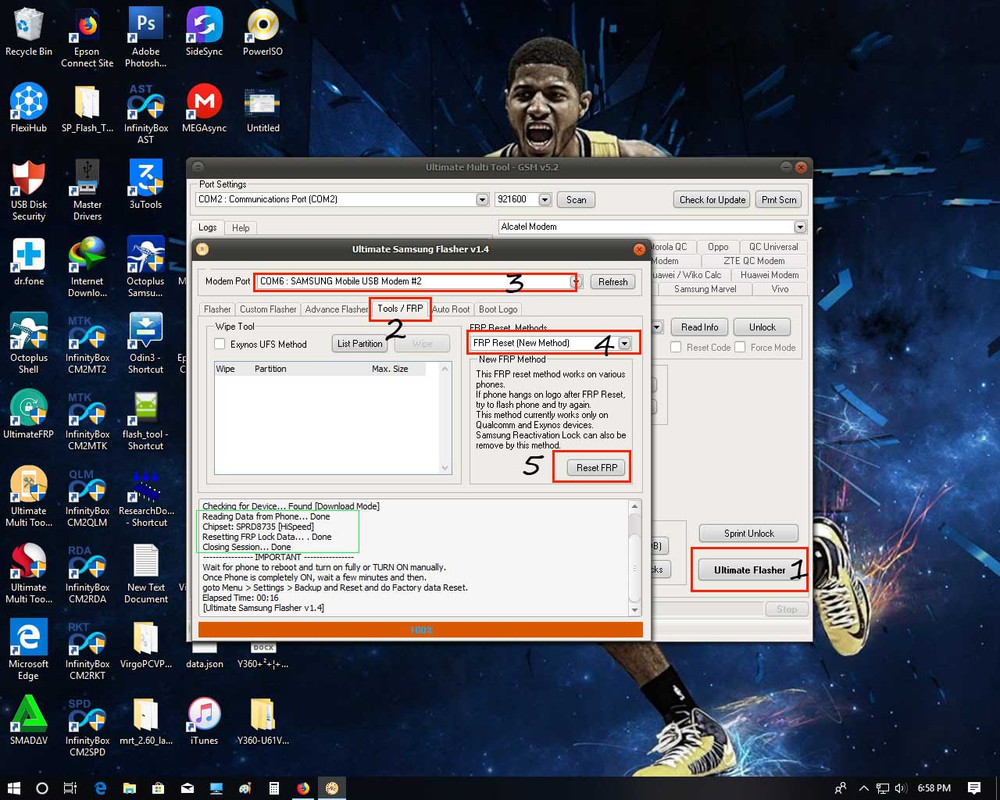Open the Boot Logo tab
The height and width of the screenshot is (800, 1000).
[x=498, y=309]
